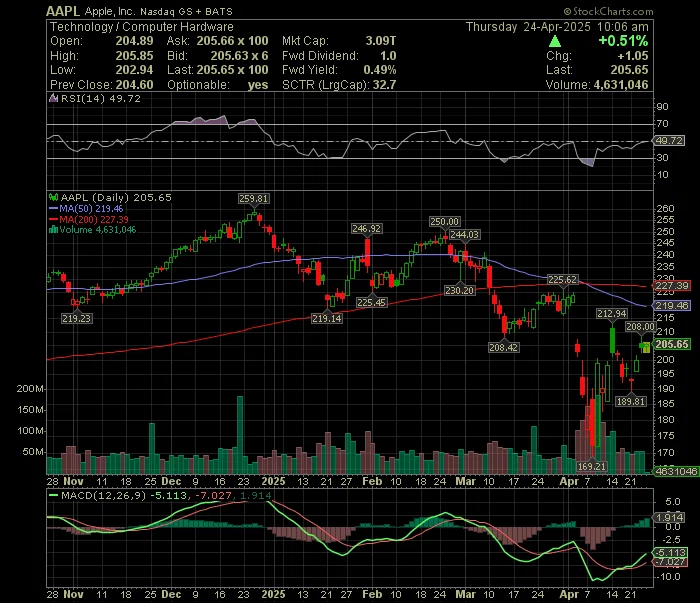
Task: Select the 'Technology / Computer Hardware' sector text
Action: [x=142, y=27]
